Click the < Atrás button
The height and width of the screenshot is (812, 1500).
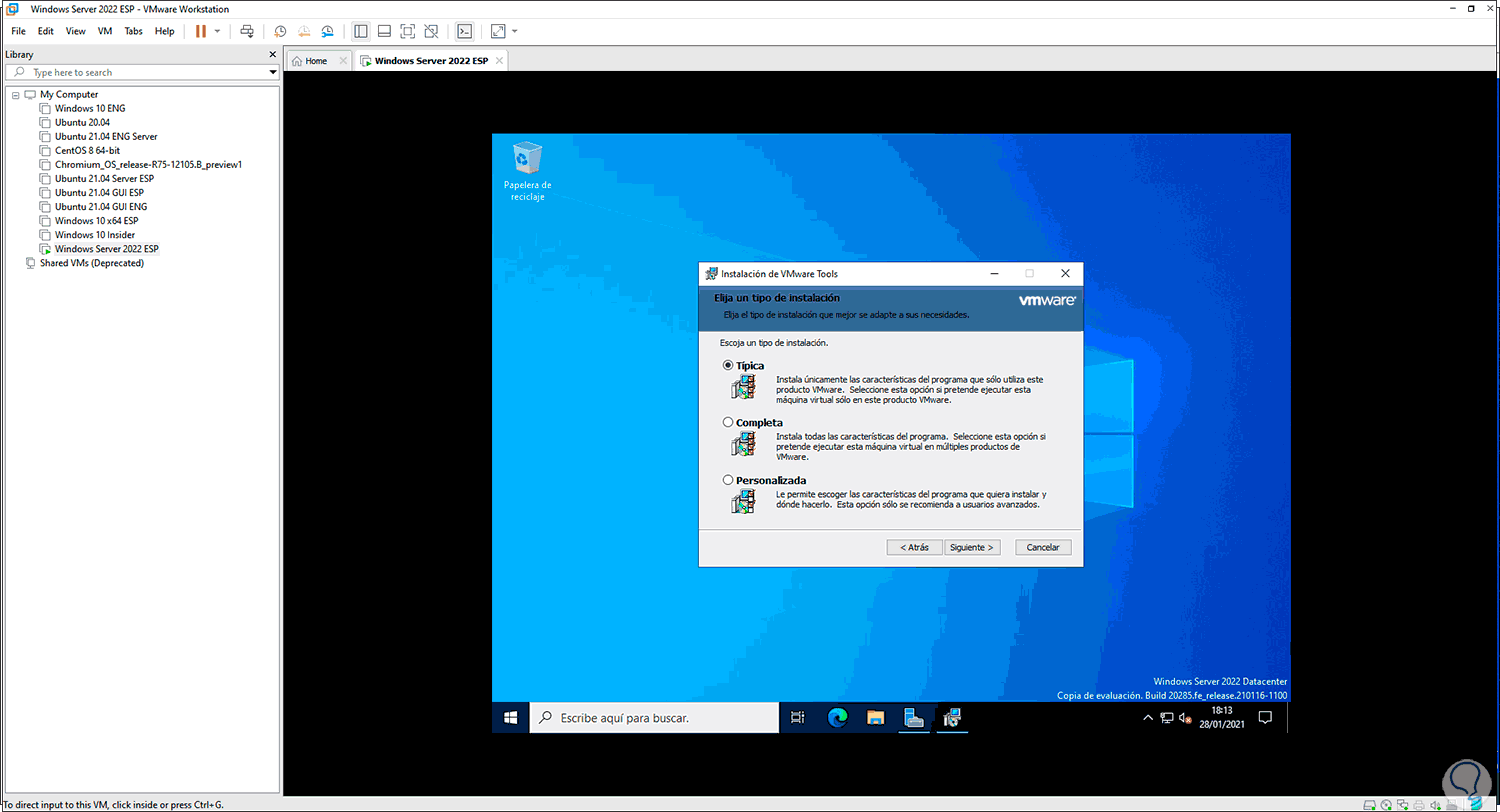click(914, 547)
